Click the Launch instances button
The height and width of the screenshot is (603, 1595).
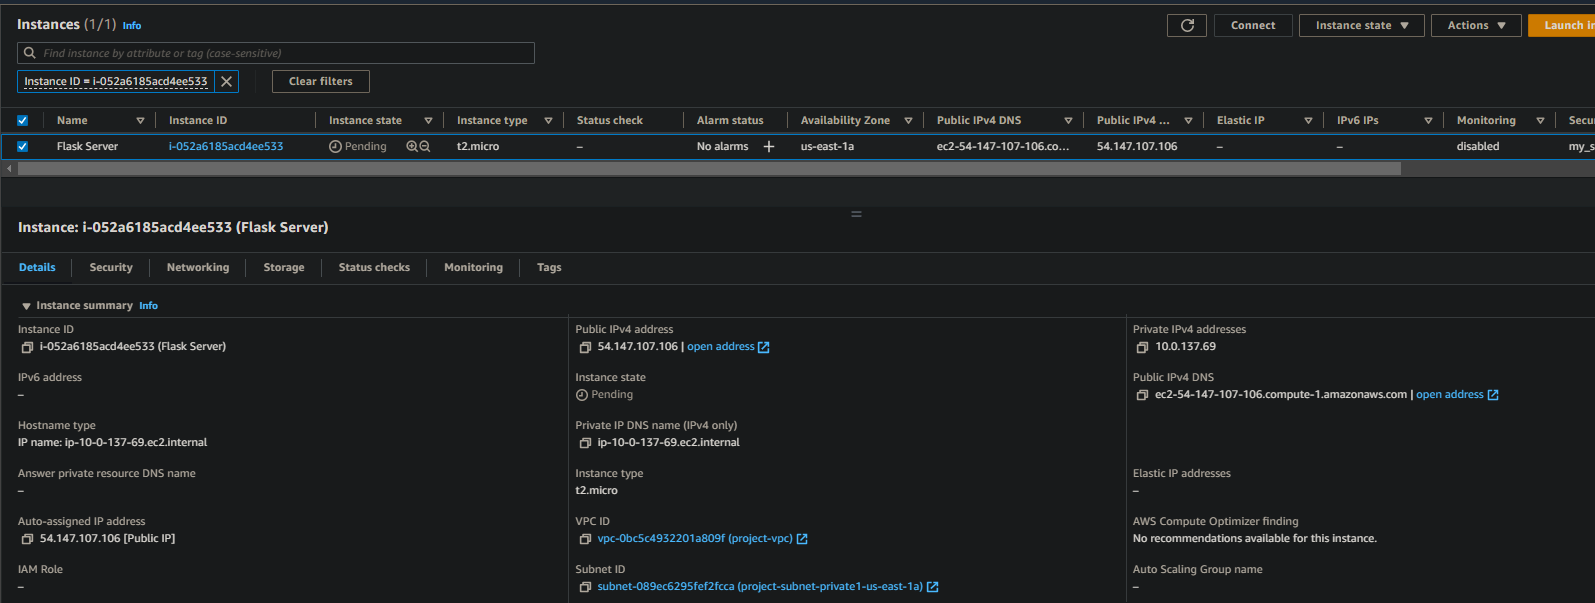point(1562,26)
